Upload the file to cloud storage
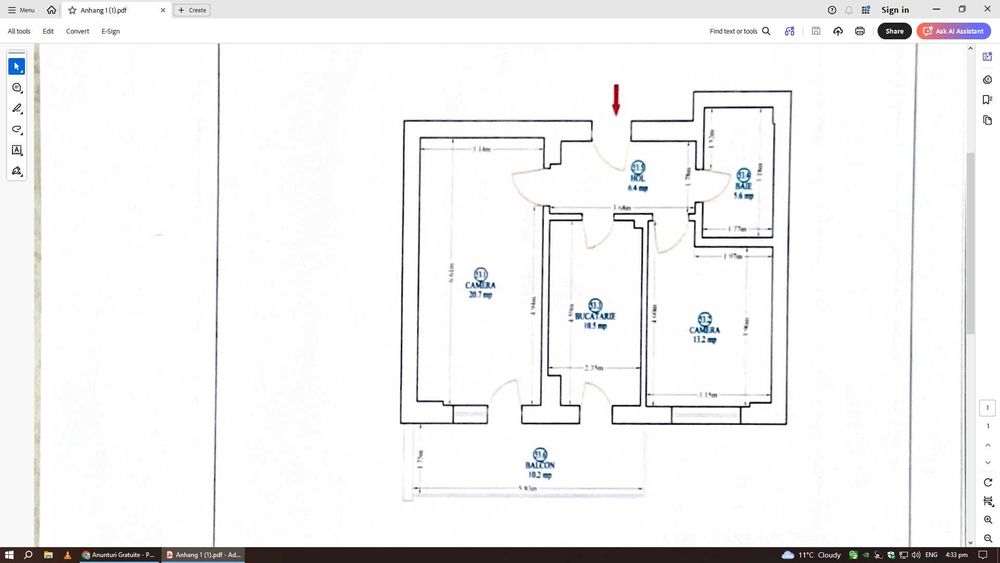The height and width of the screenshot is (563, 1000). [838, 31]
